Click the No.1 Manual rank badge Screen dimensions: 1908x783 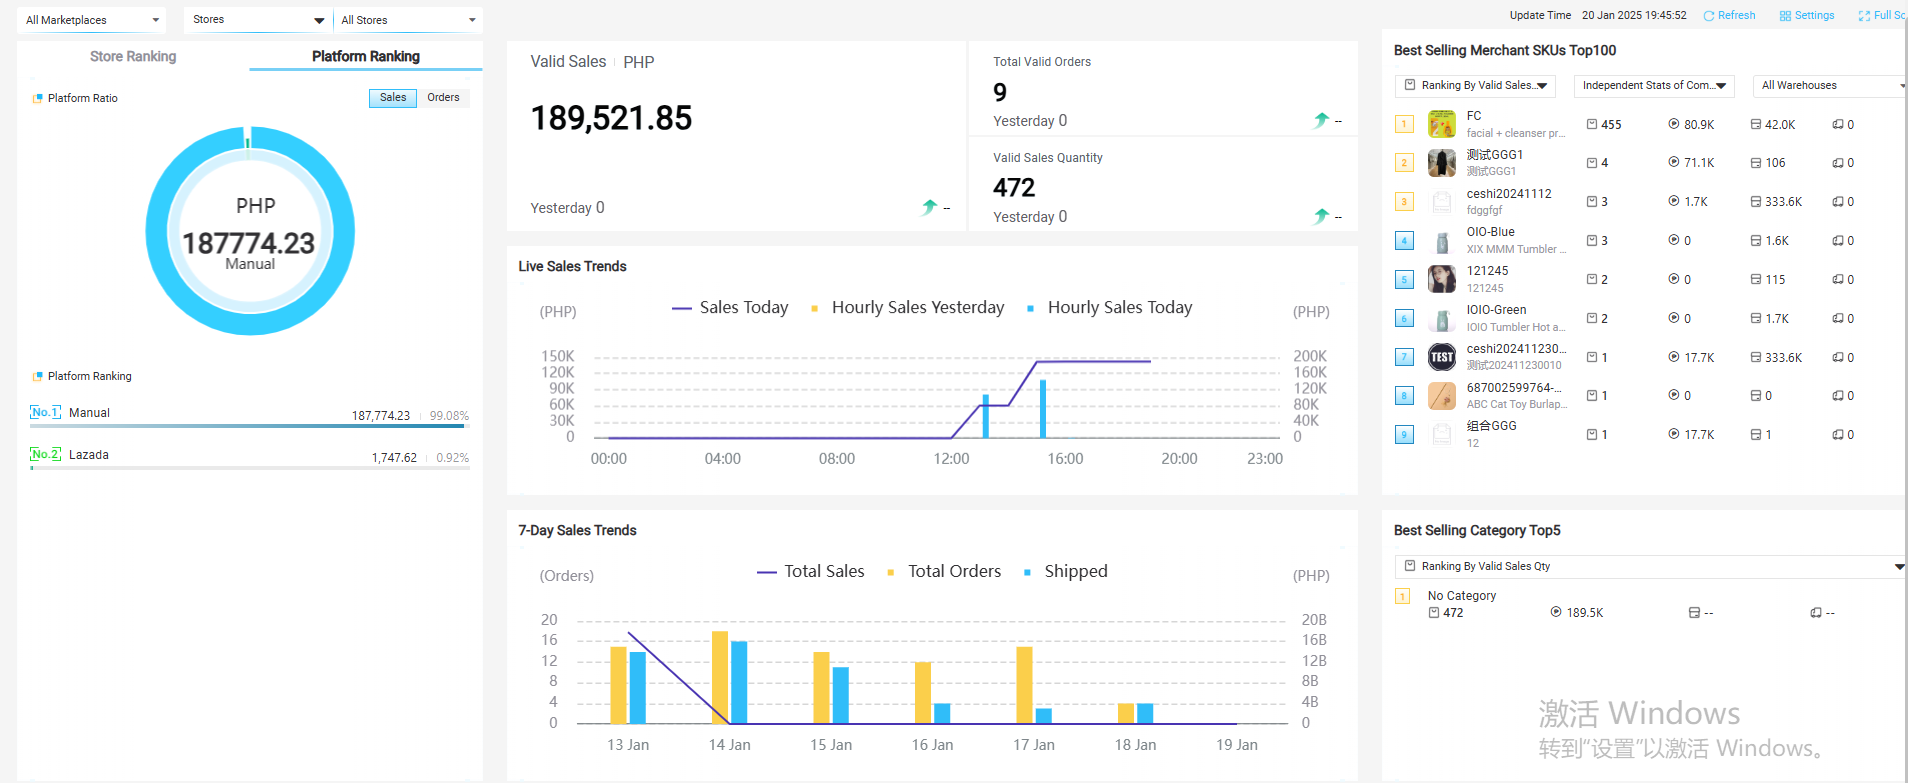click(x=45, y=412)
